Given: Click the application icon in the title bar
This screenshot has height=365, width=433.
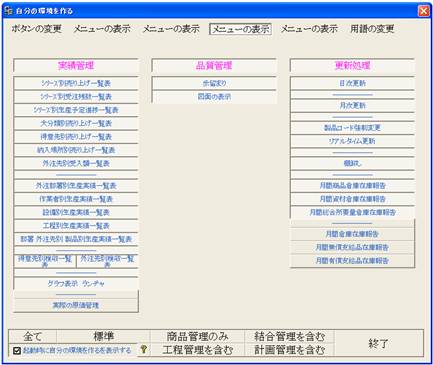Looking at the screenshot, I should (9, 11).
